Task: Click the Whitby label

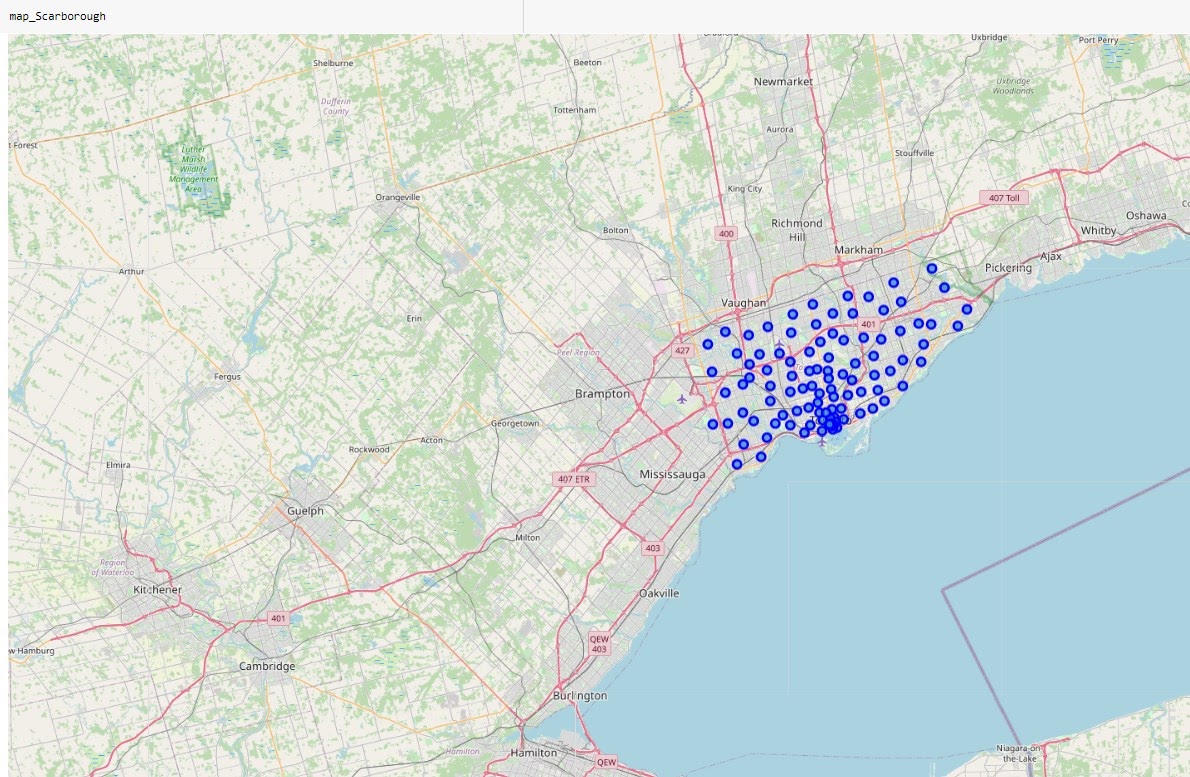Action: pyautogui.click(x=1098, y=231)
